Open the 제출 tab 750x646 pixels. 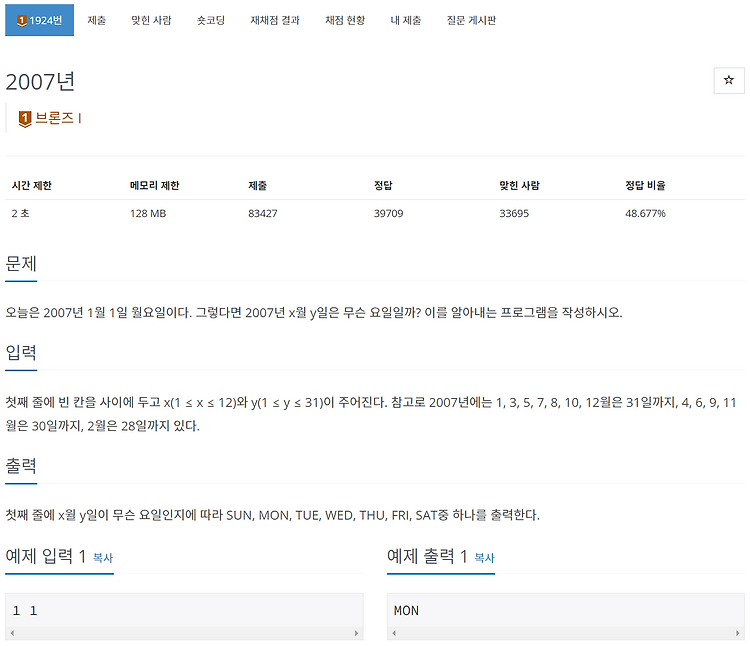point(97,20)
